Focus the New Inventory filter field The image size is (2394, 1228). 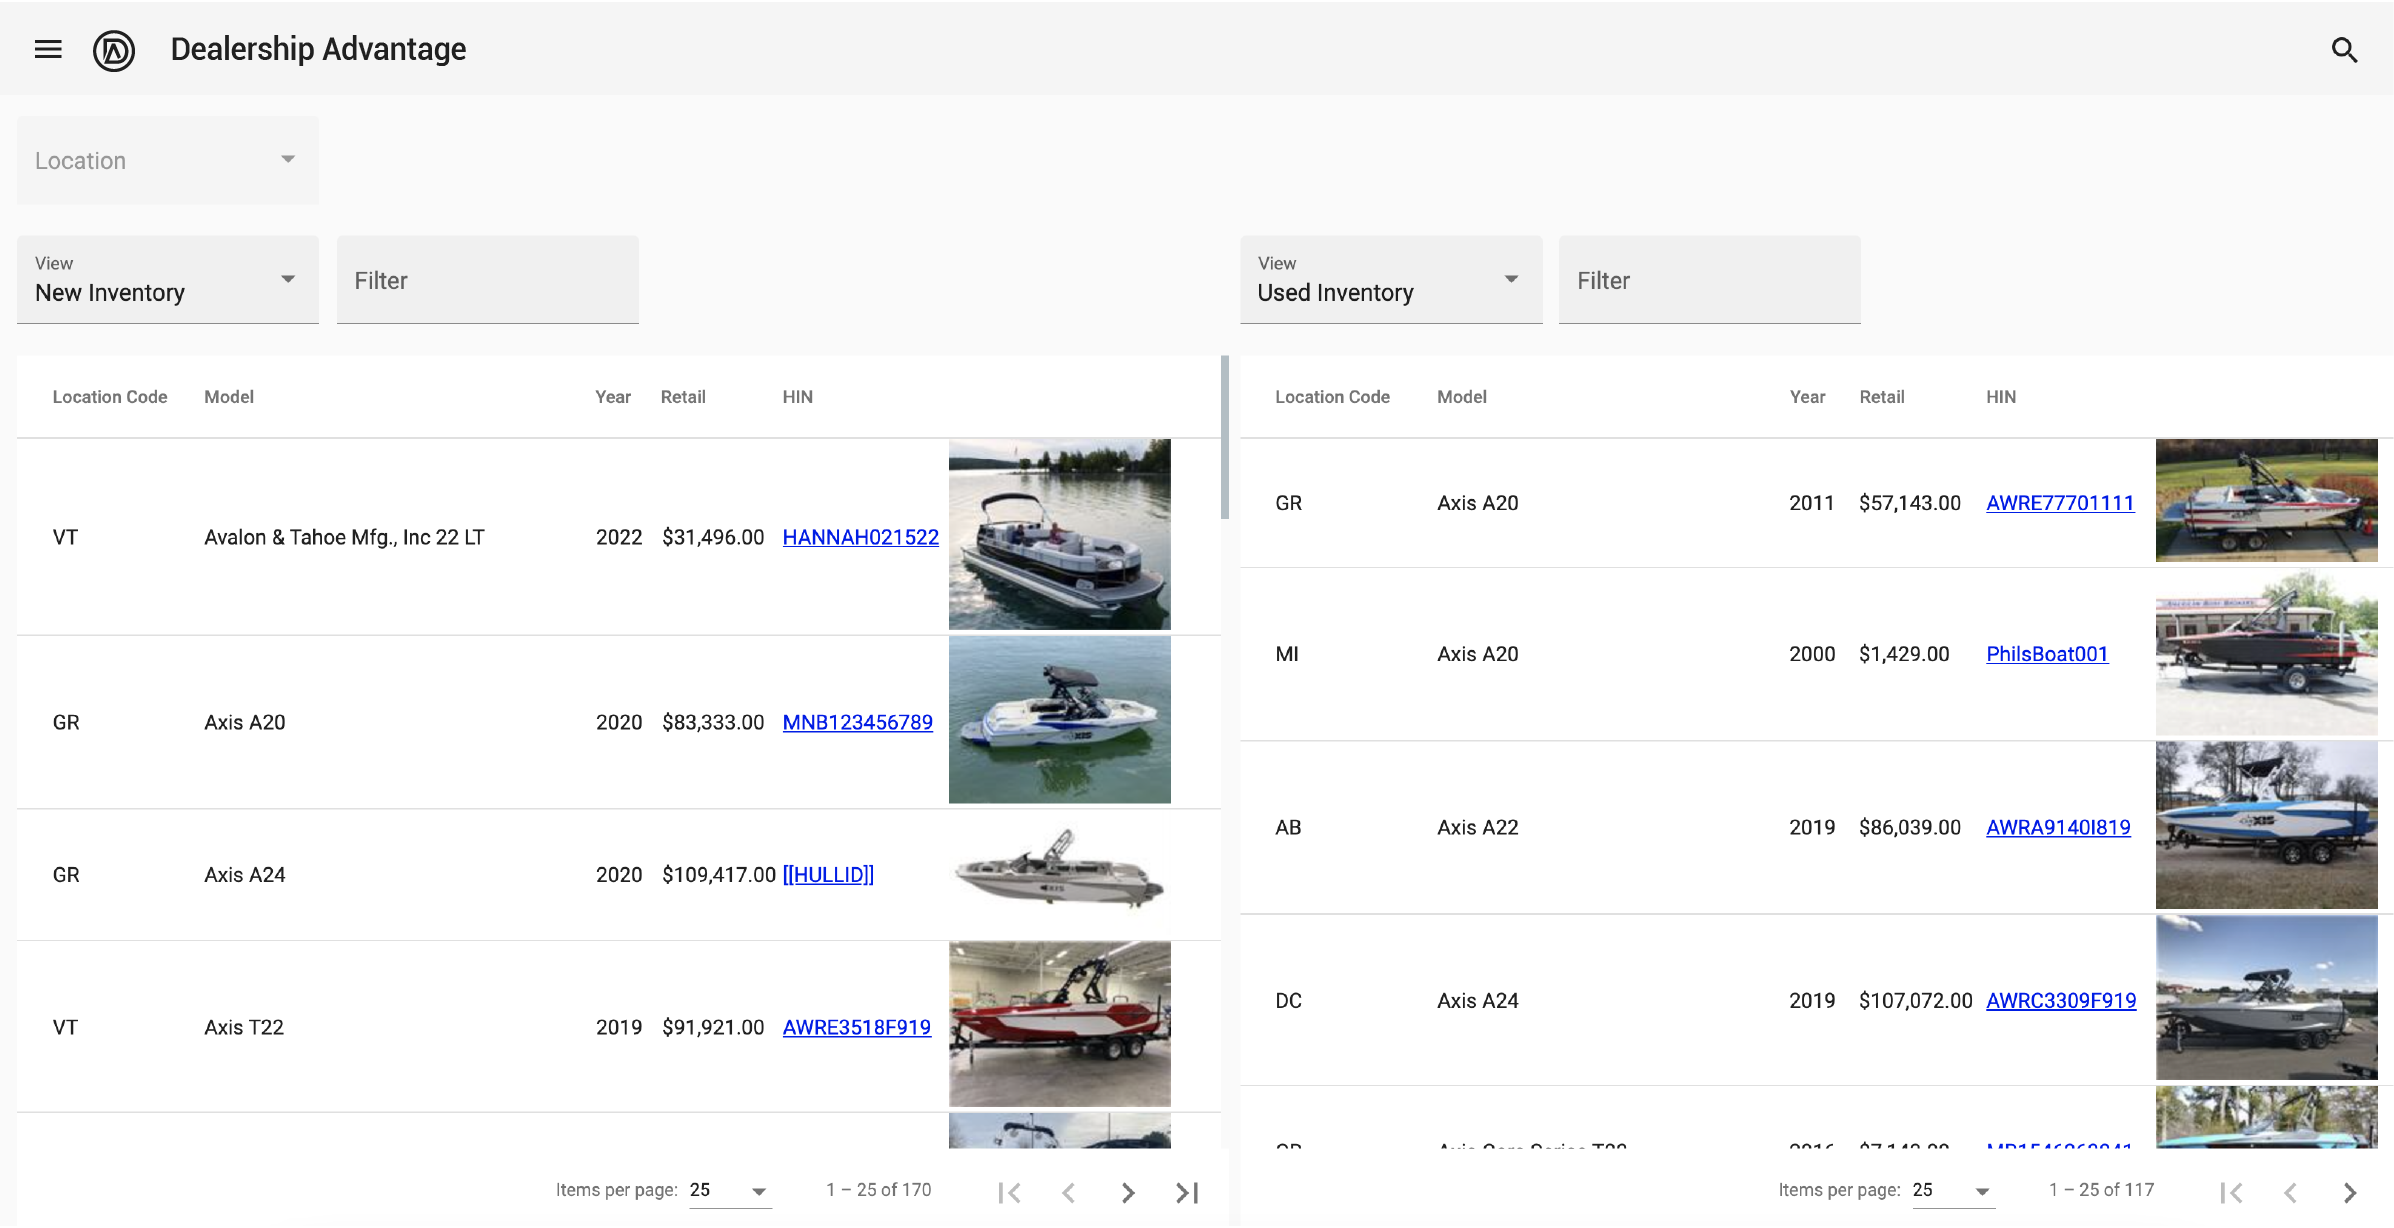(x=488, y=280)
